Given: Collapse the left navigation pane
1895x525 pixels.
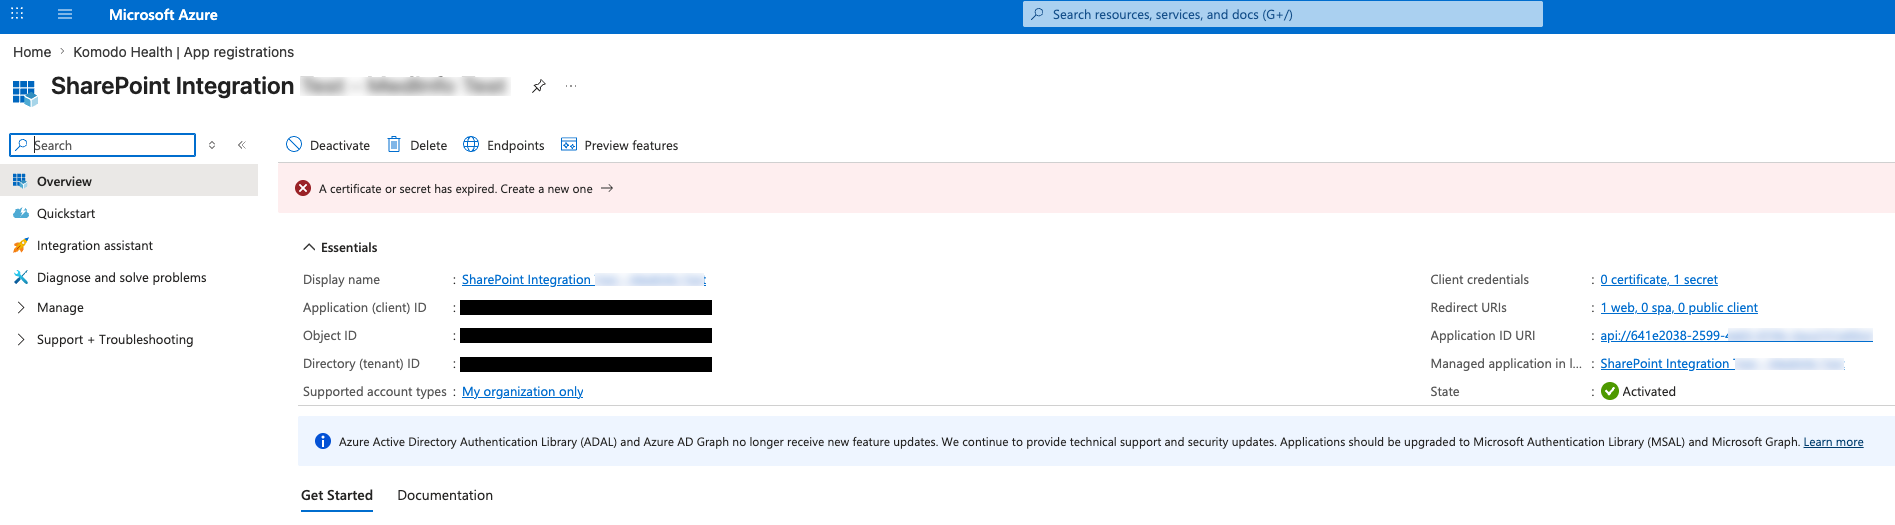Looking at the screenshot, I should tap(241, 145).
